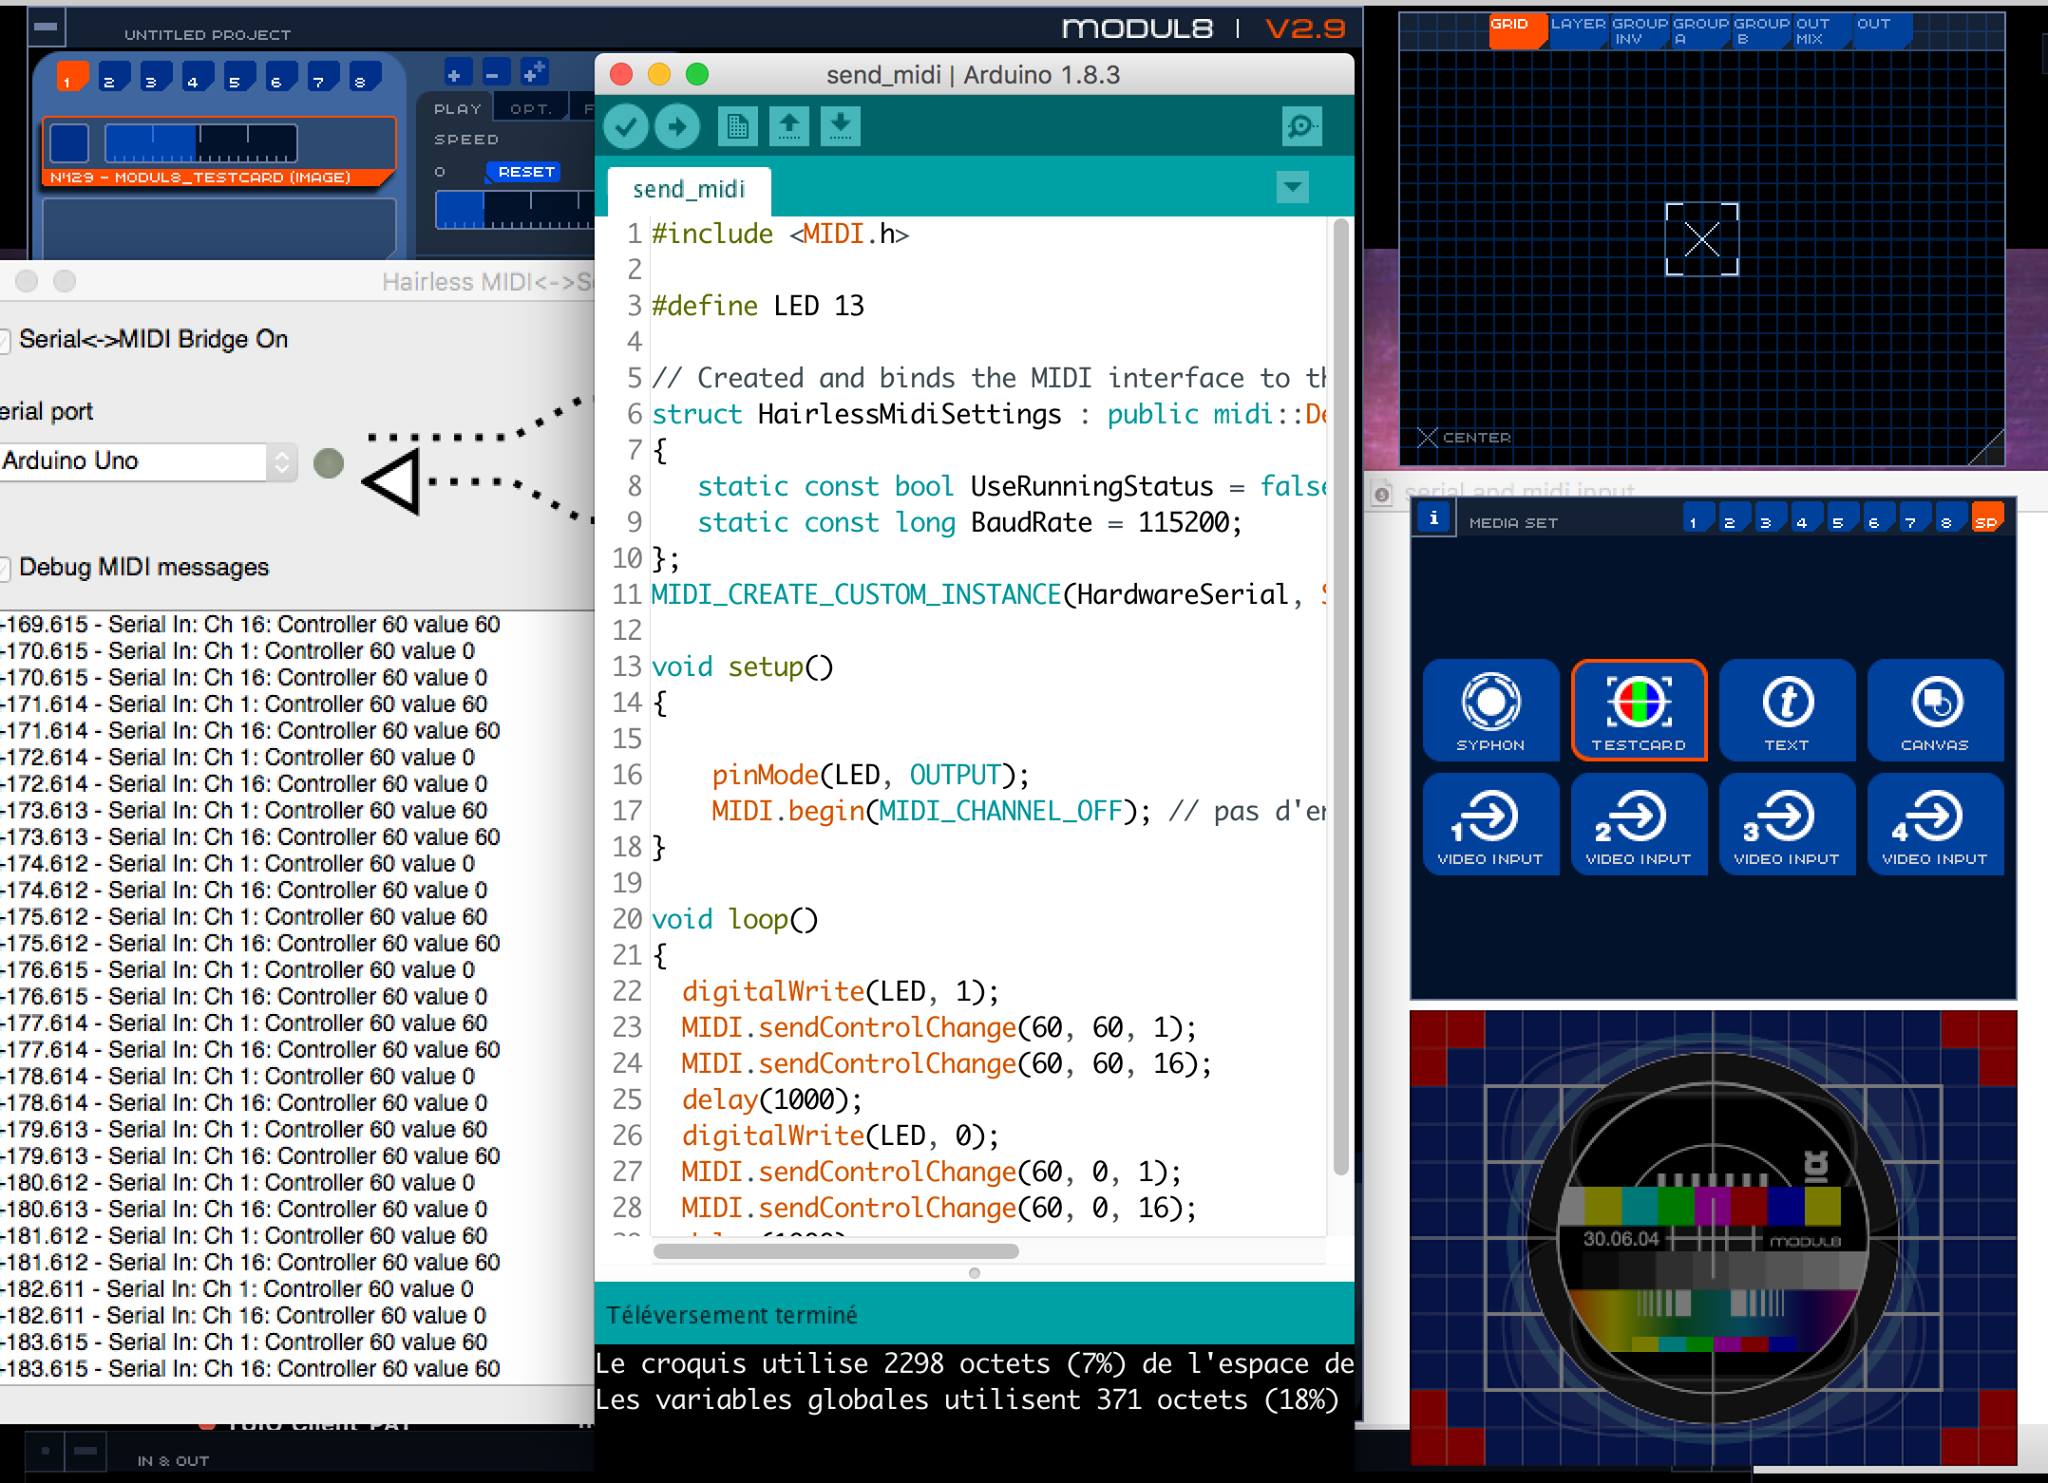
Task: Click the OPT. tab in Modul8
Action: (531, 109)
